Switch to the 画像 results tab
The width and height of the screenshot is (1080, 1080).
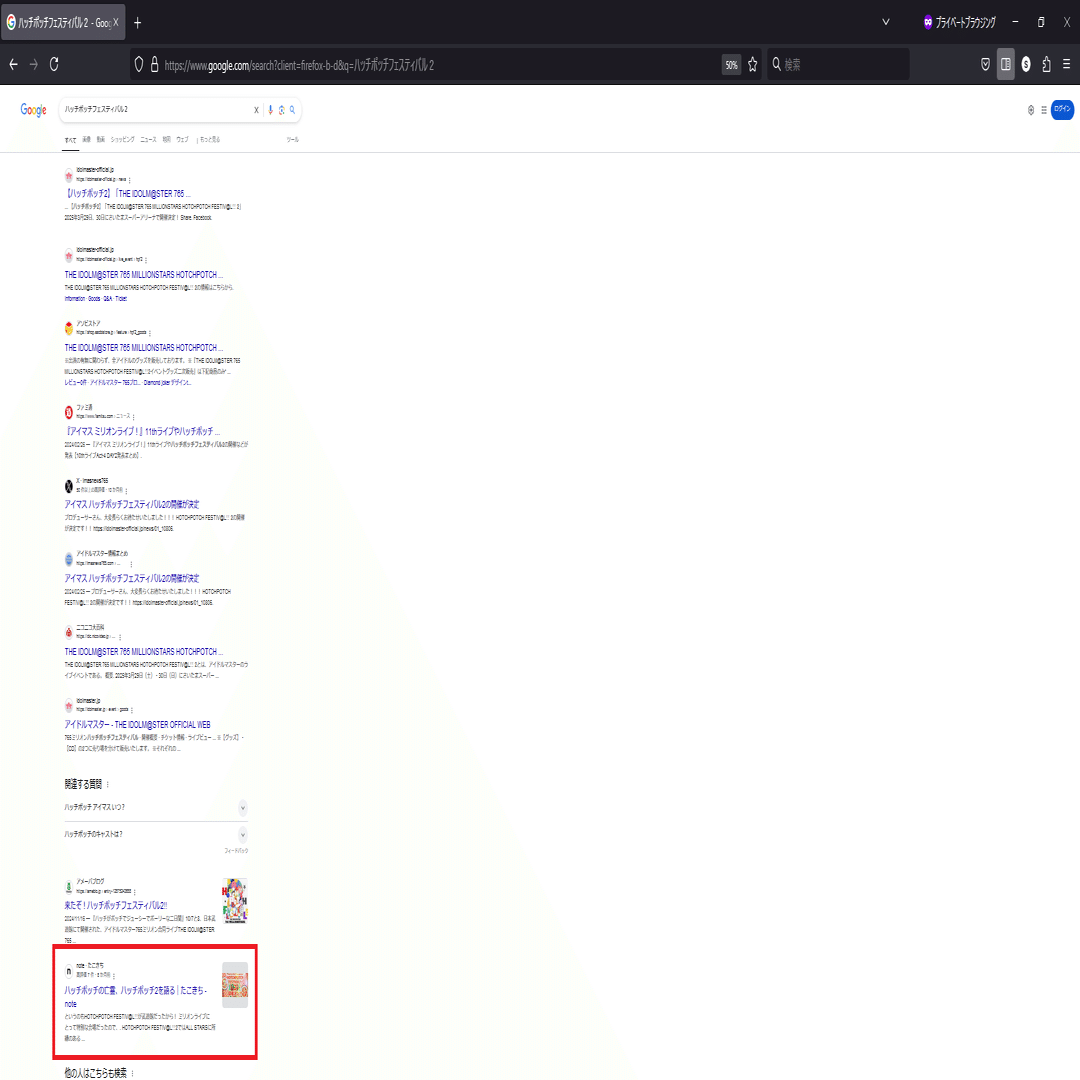click(87, 140)
